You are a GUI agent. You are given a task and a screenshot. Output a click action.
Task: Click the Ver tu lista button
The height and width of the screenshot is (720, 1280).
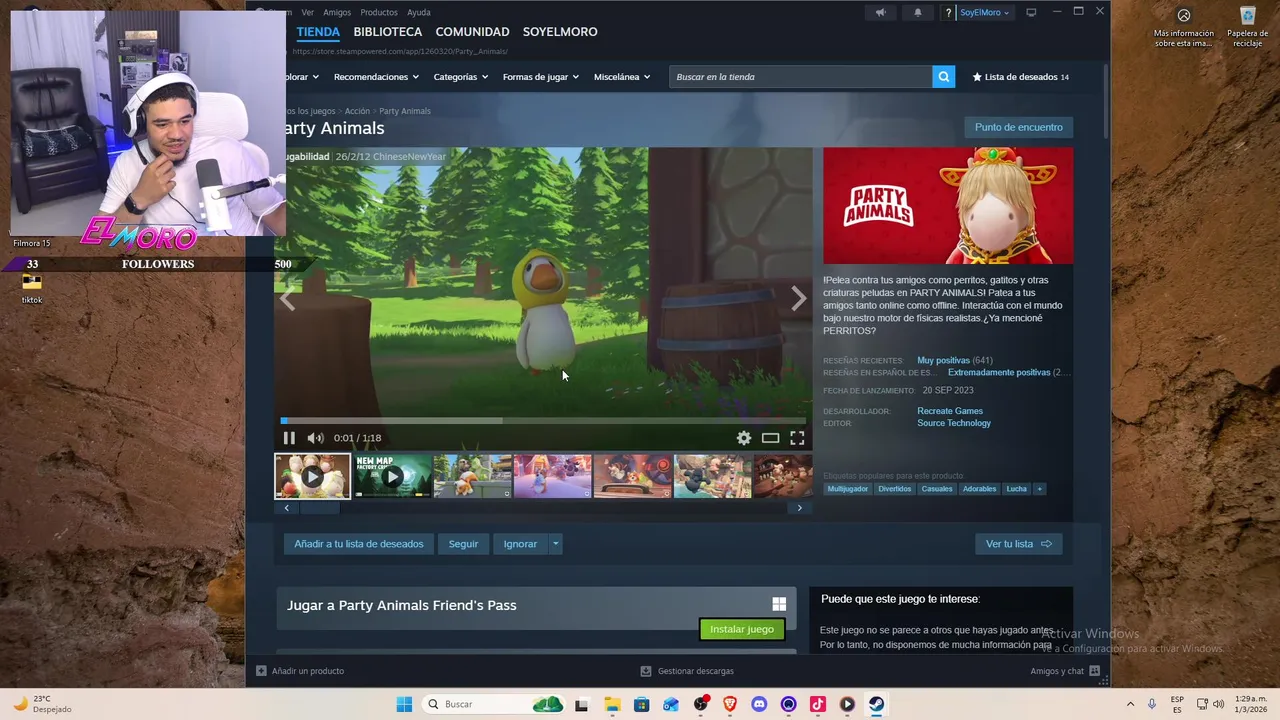click(x=1018, y=544)
